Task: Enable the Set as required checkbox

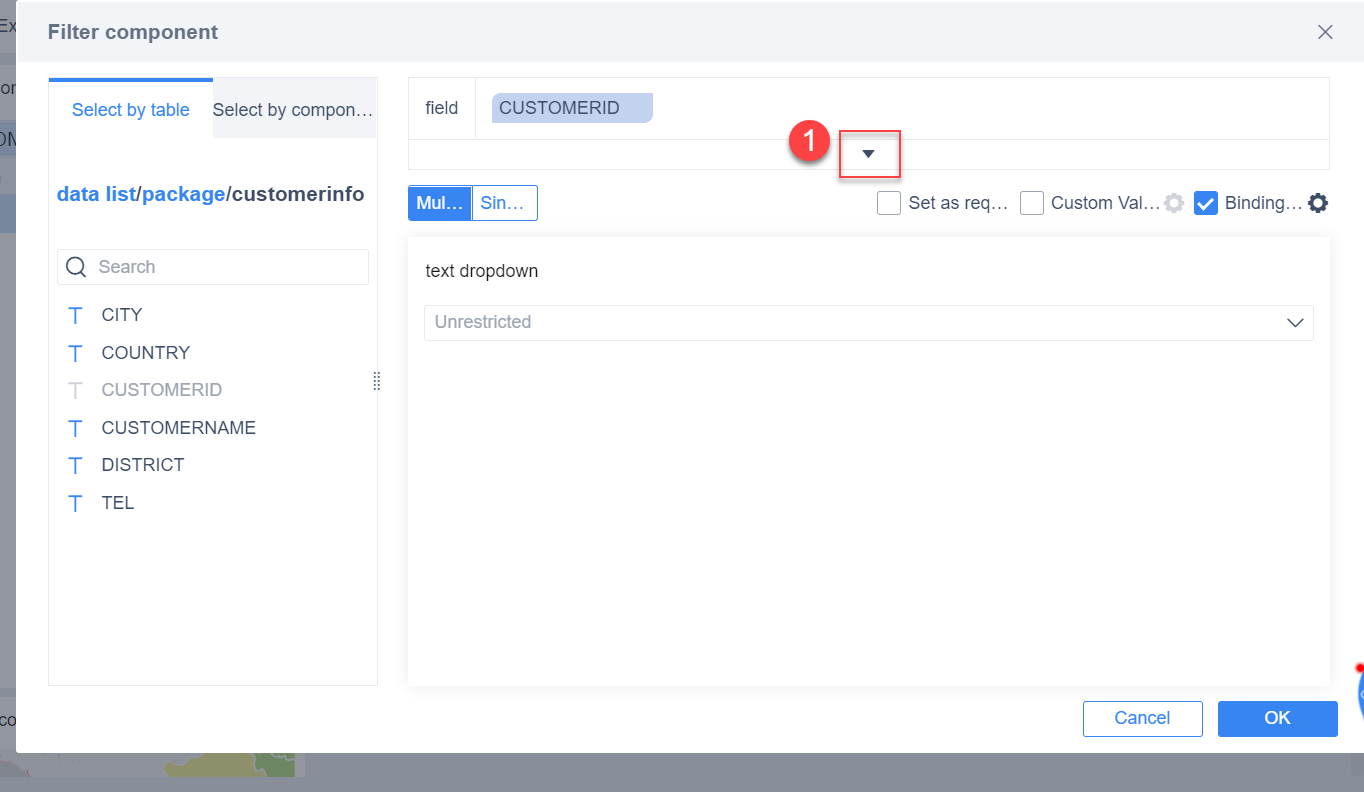Action: click(x=889, y=203)
